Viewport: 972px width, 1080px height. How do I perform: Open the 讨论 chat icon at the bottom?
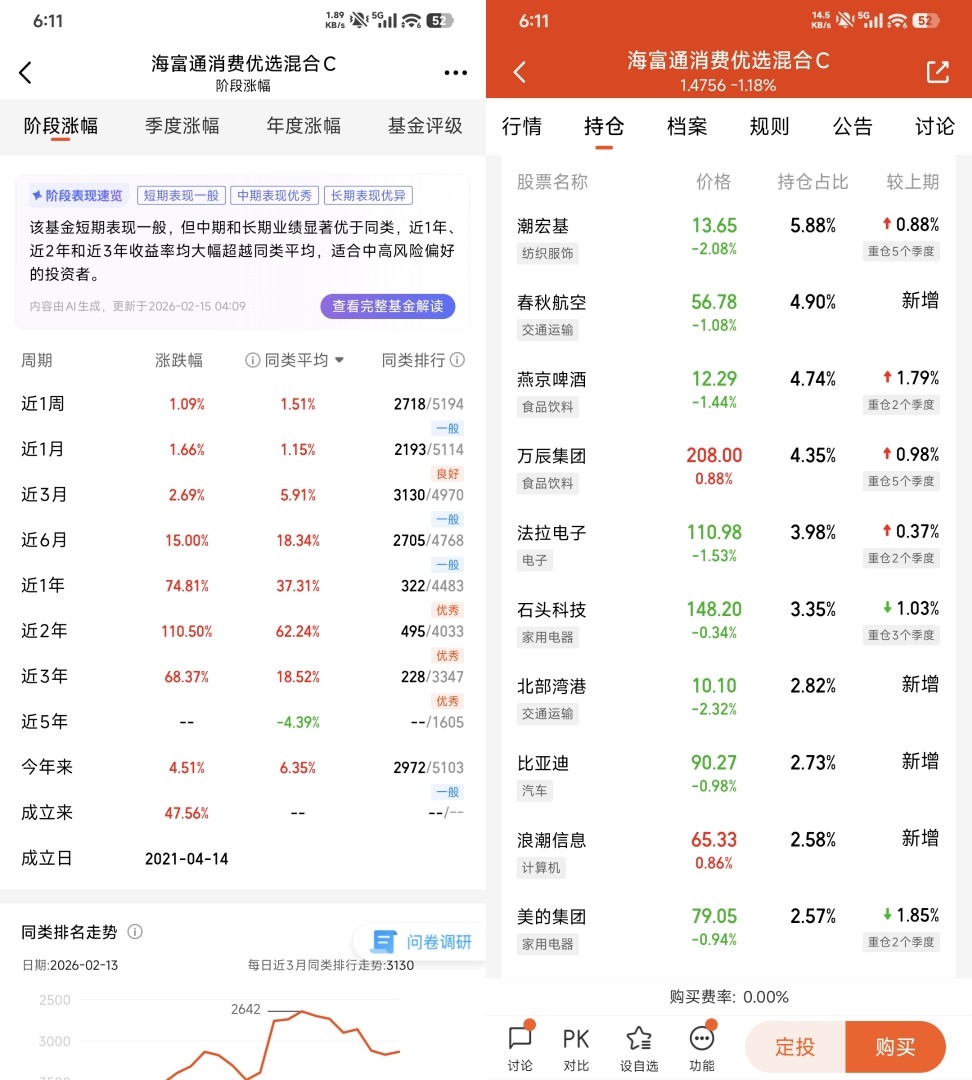[520, 1048]
